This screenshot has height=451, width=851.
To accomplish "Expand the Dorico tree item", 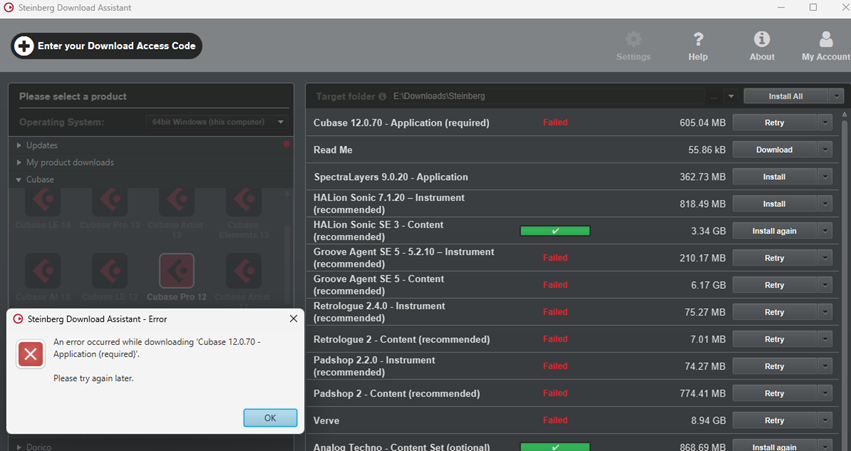I will [x=19, y=447].
